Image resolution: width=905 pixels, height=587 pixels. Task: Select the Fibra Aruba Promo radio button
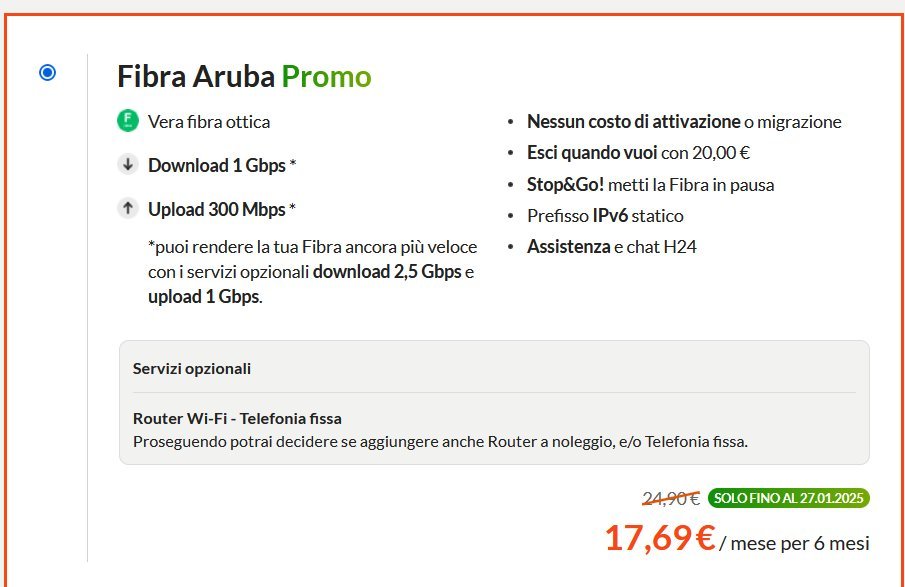pyautogui.click(x=47, y=73)
